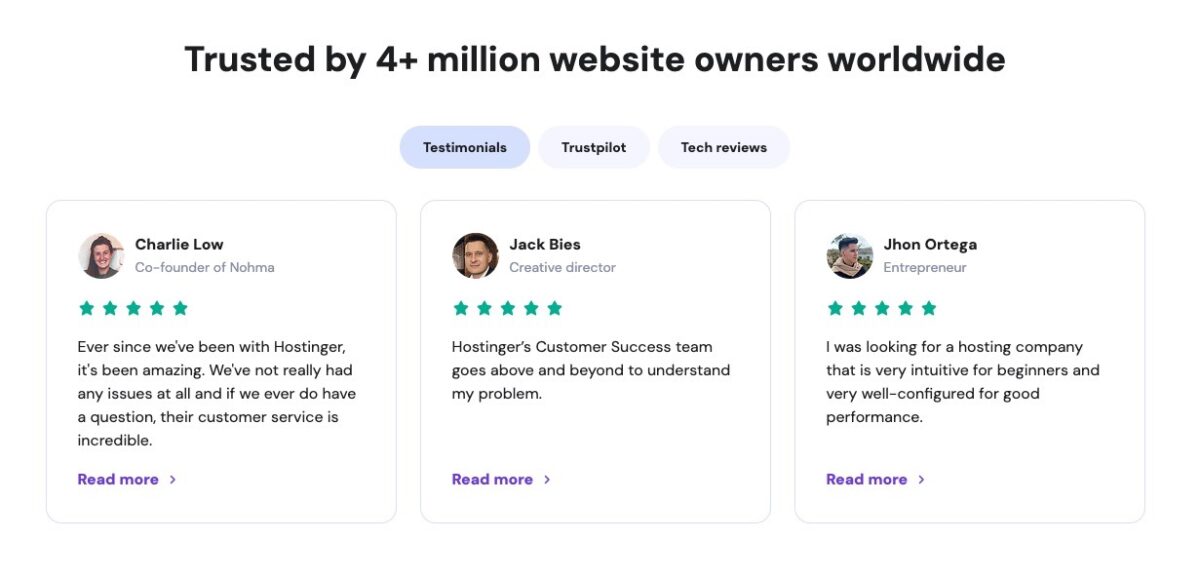The width and height of the screenshot is (1200, 579).
Task: Click Read more under Jack Bies' testimonial
Action: click(x=492, y=479)
